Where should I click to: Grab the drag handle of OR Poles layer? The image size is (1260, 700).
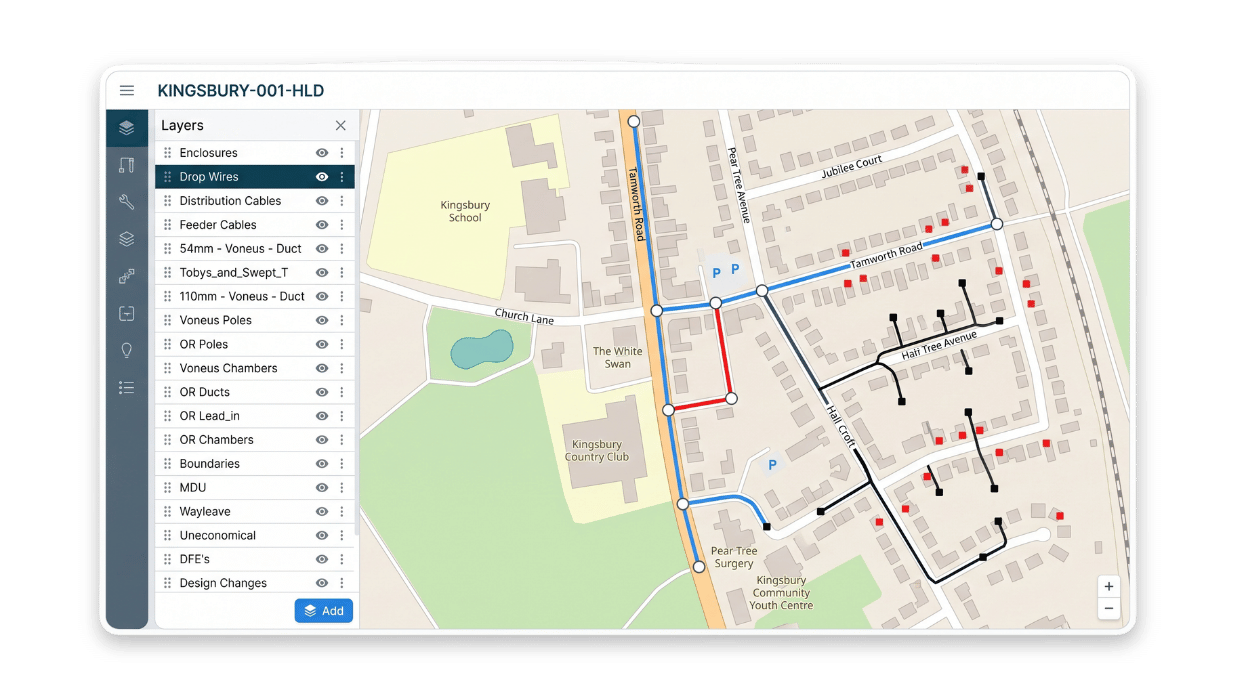[x=167, y=344]
